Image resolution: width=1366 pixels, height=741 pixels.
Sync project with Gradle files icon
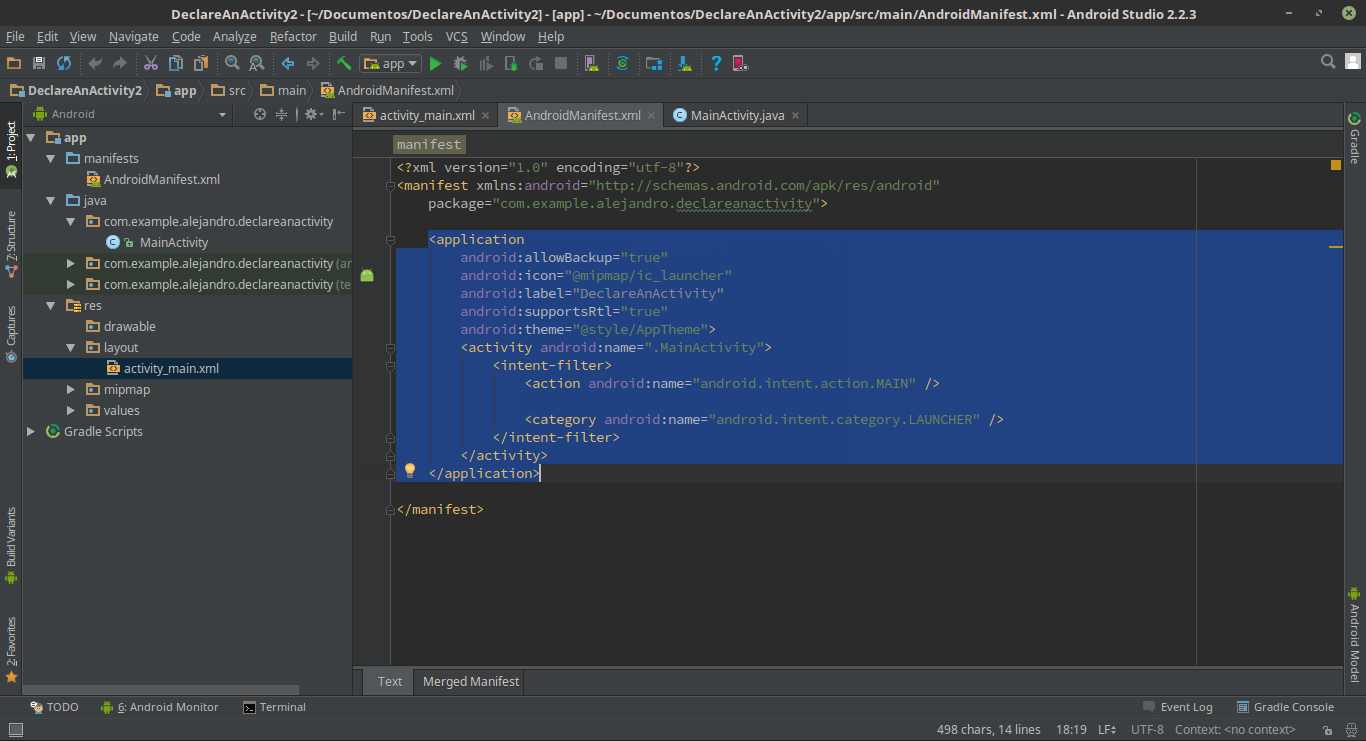623,63
